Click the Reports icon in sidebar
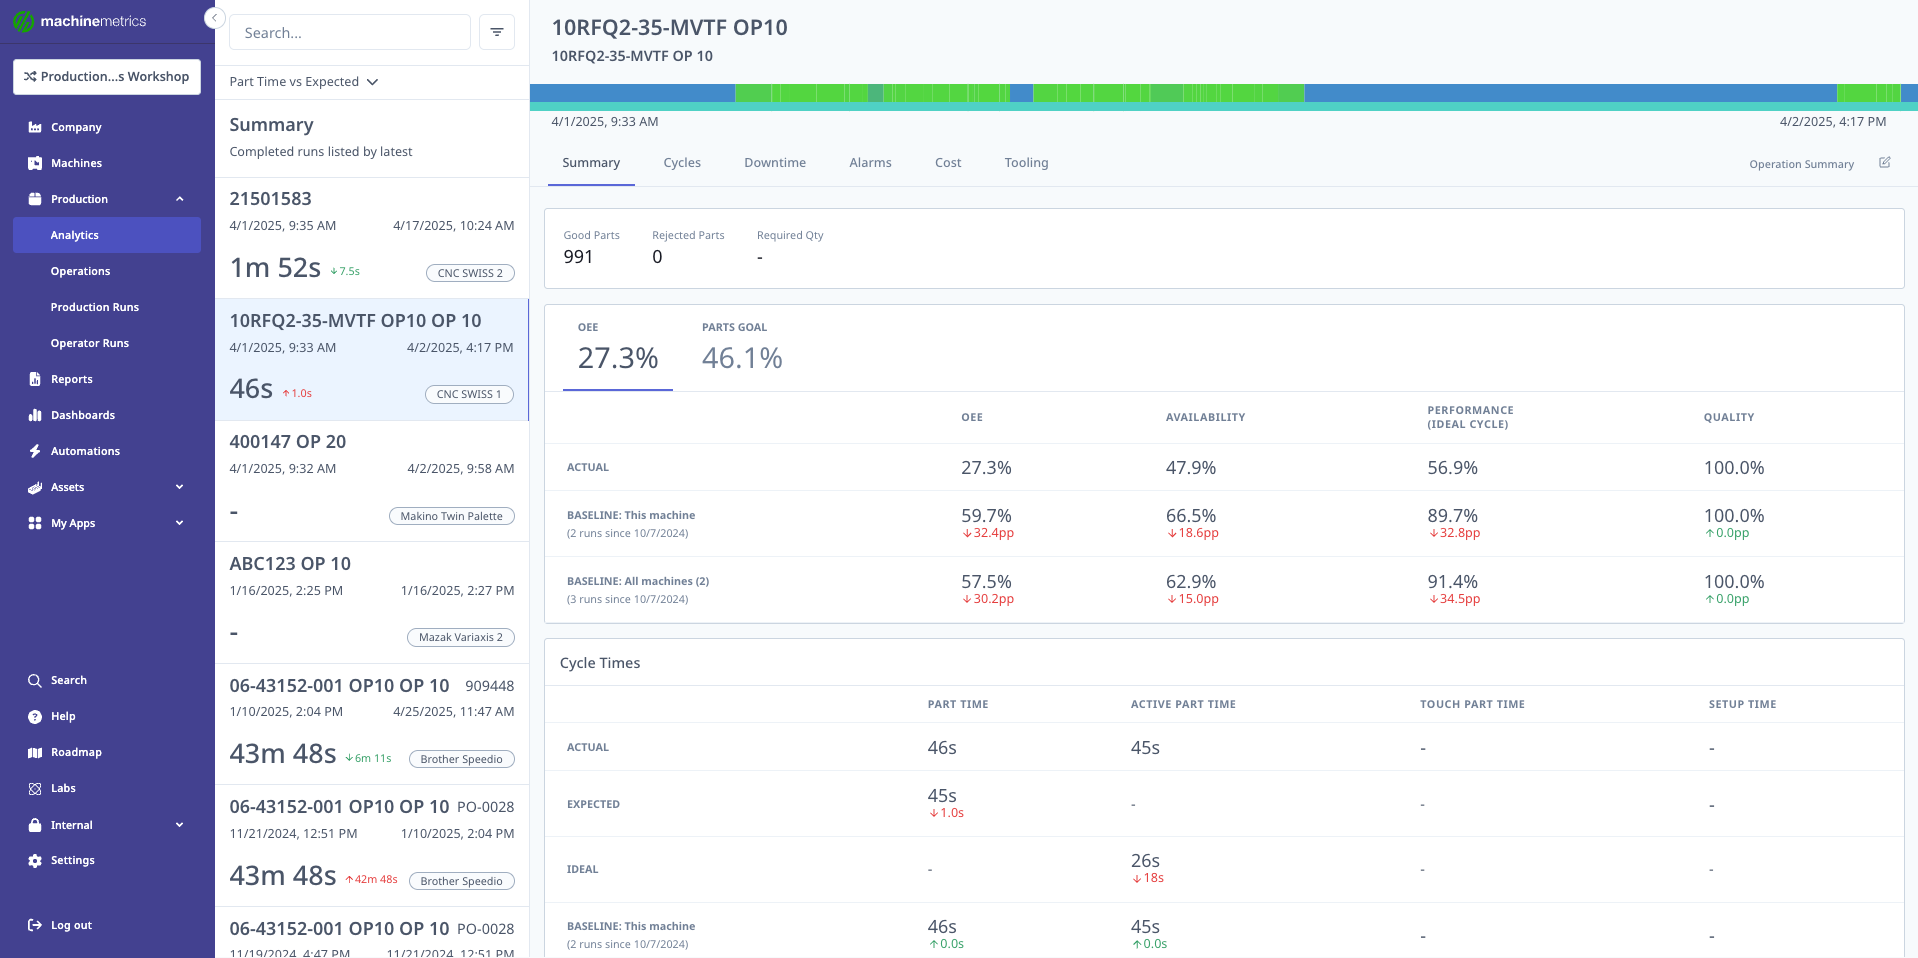Viewport: 1918px width, 958px height. (x=35, y=379)
